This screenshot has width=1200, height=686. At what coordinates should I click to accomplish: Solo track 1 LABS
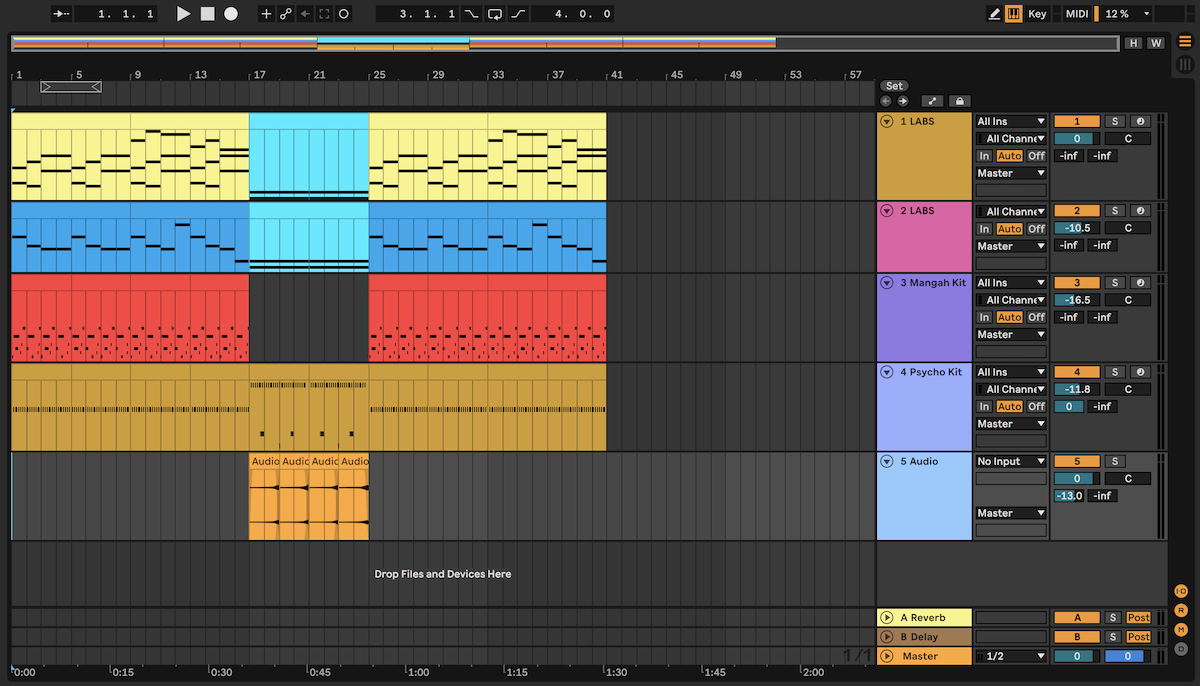1114,121
